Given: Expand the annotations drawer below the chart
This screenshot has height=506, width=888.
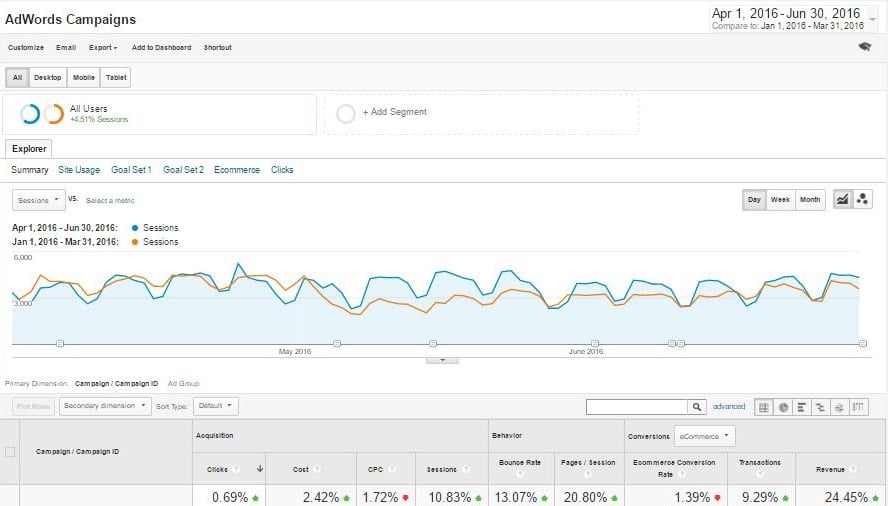Looking at the screenshot, I should [442, 360].
